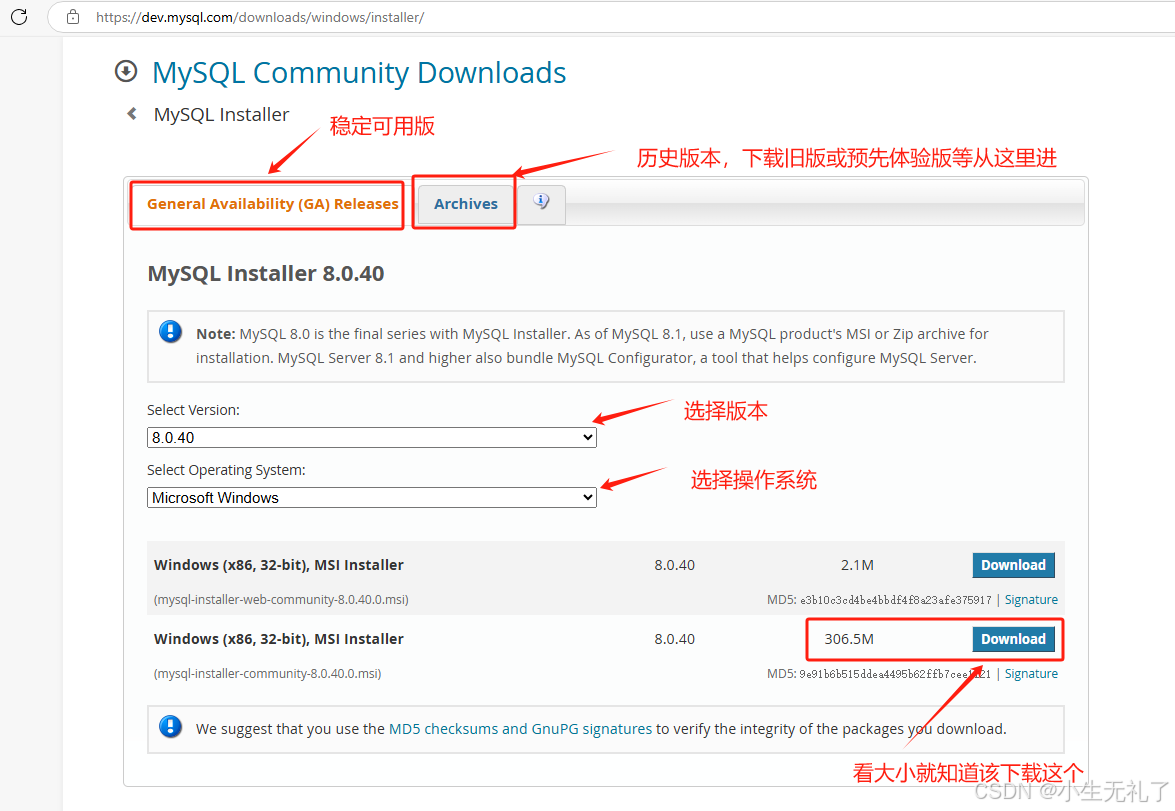This screenshot has width=1175, height=811.
Task: Click the lock icon in address bar
Action: pyautogui.click(x=73, y=16)
